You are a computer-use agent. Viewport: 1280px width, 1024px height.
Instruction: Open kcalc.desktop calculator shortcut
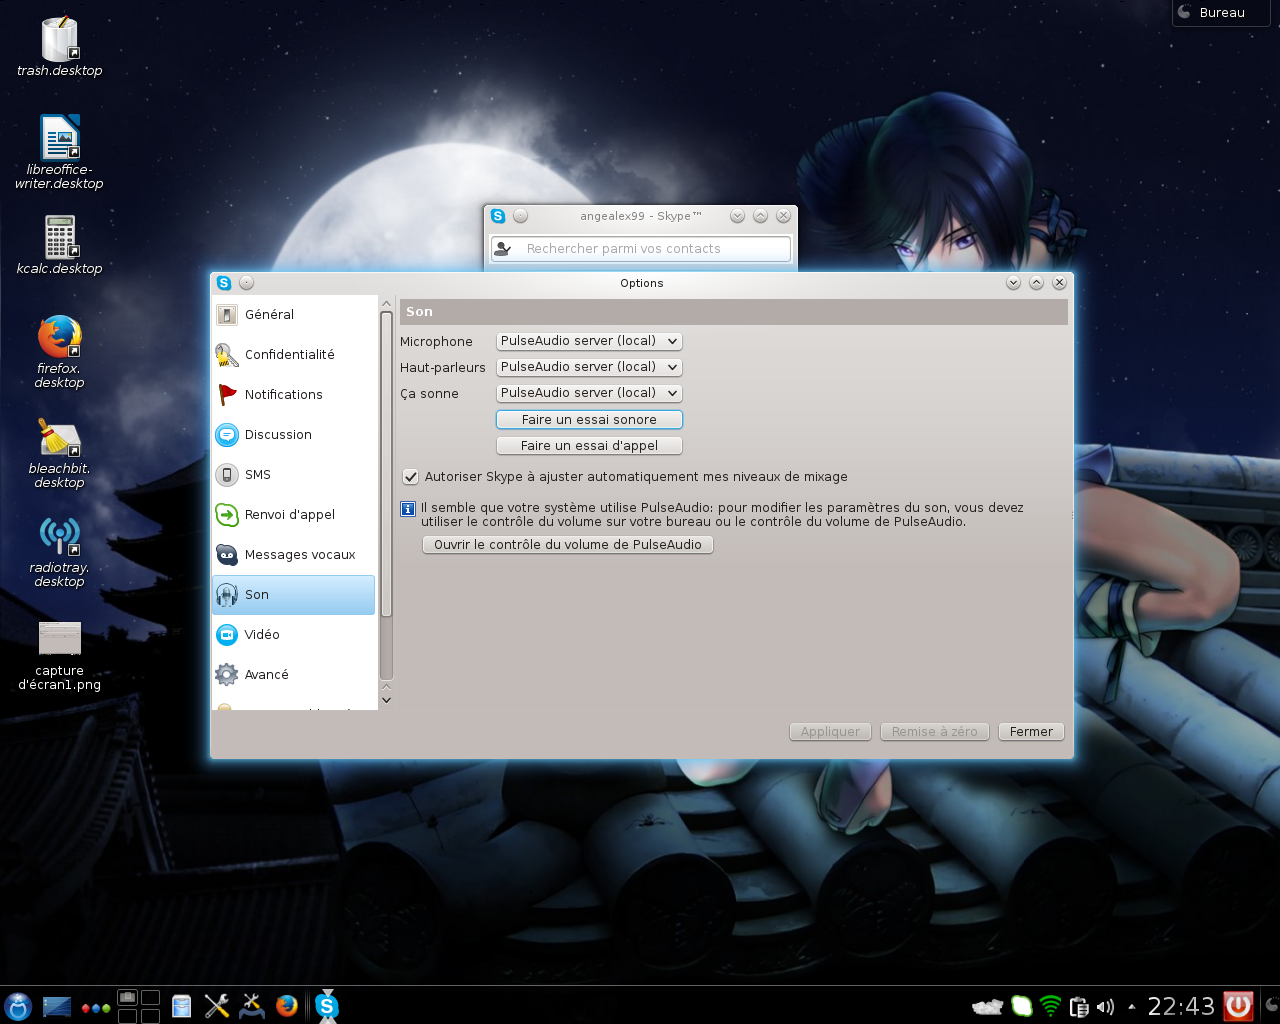[x=60, y=244]
